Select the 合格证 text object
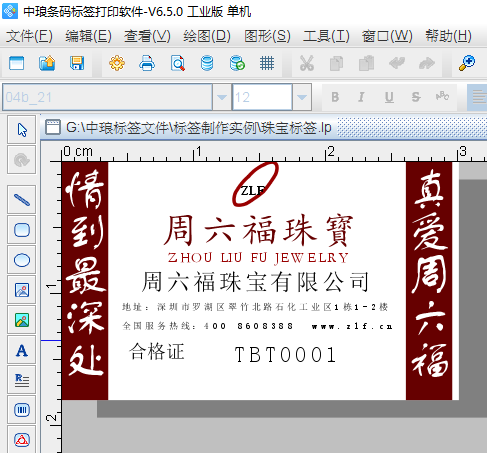The height and width of the screenshot is (453, 487). [157, 352]
